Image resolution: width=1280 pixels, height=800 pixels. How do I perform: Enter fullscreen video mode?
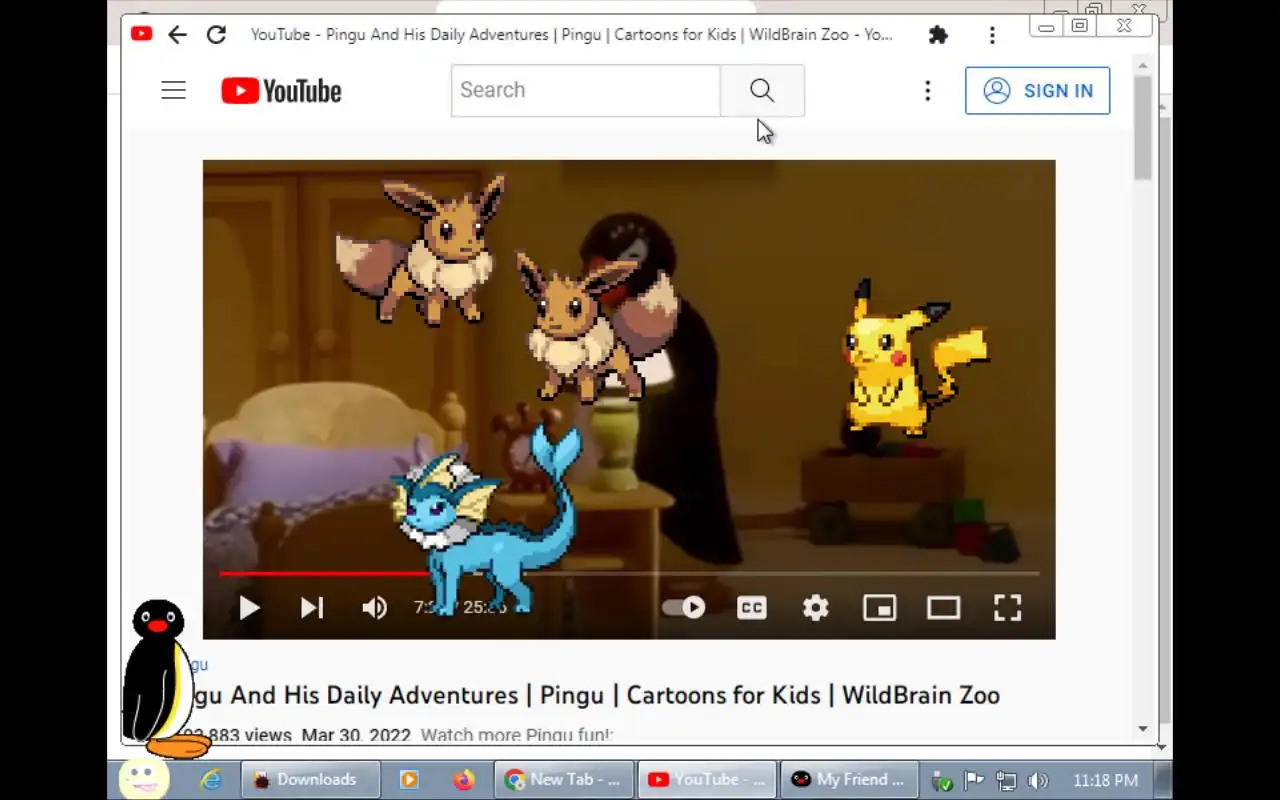pos(1007,608)
